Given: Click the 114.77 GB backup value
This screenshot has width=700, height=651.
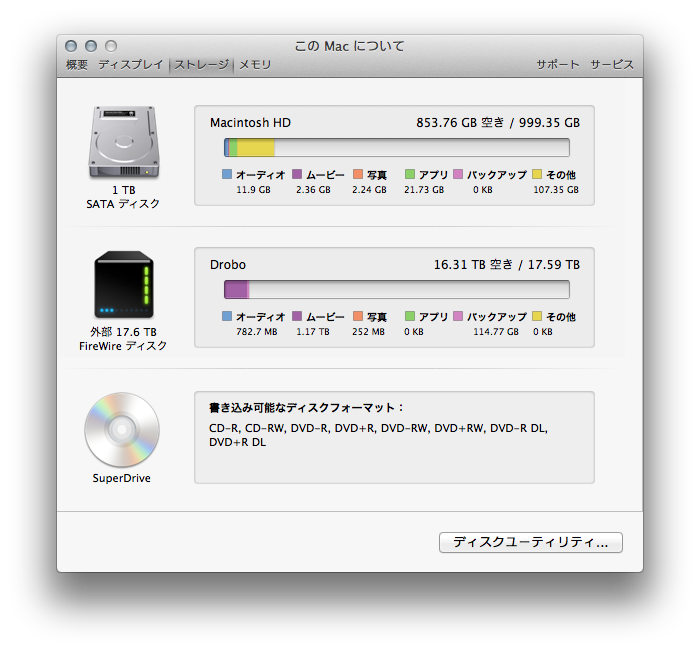Looking at the screenshot, I should (x=496, y=332).
